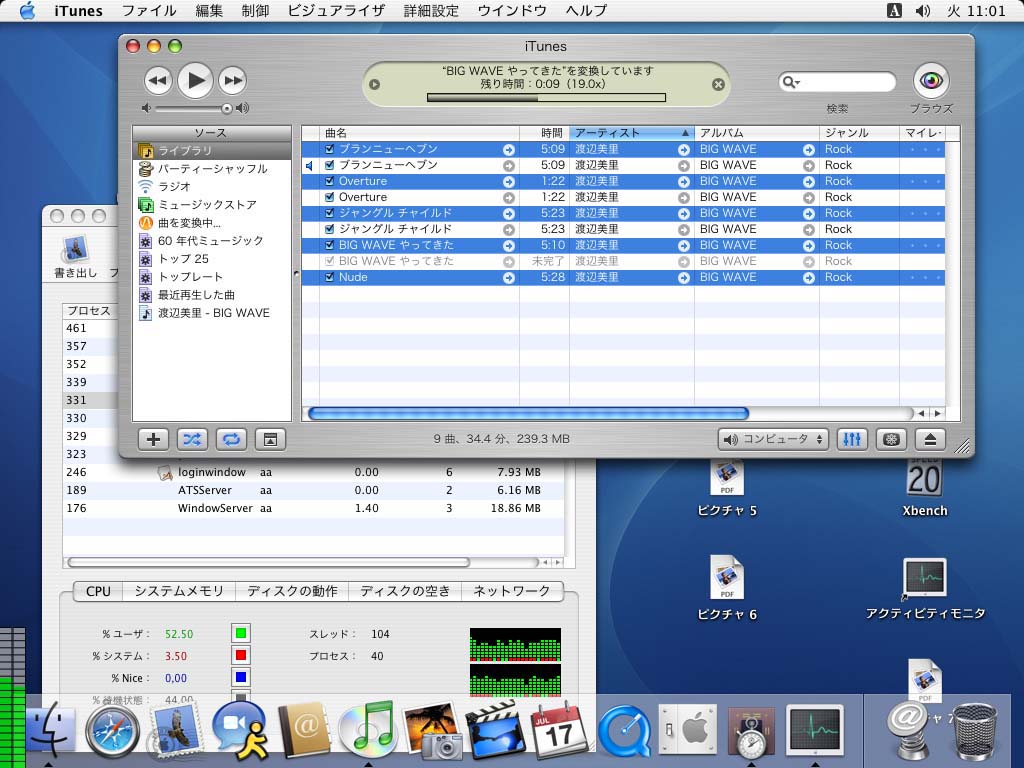The width and height of the screenshot is (1024, 768).
Task: Open the Xbench desktop icon
Action: [924, 477]
